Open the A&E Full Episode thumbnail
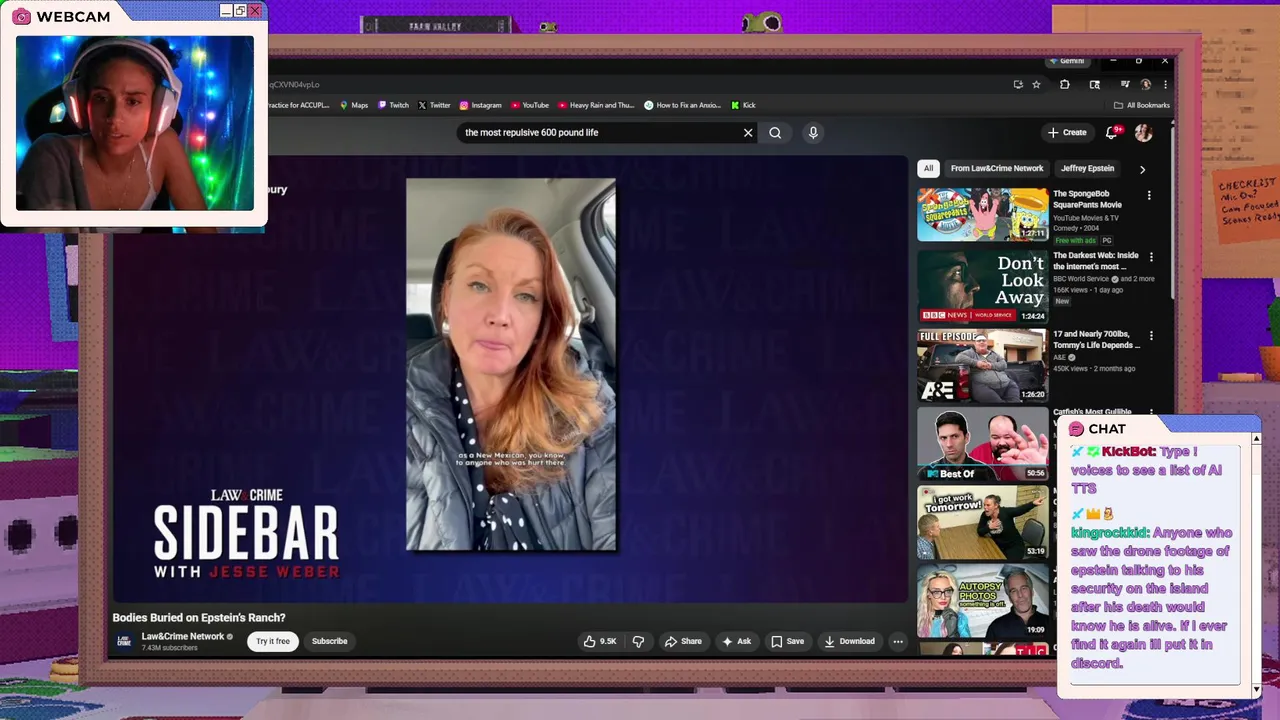Screen dimensions: 1280x720 pos(982,365)
